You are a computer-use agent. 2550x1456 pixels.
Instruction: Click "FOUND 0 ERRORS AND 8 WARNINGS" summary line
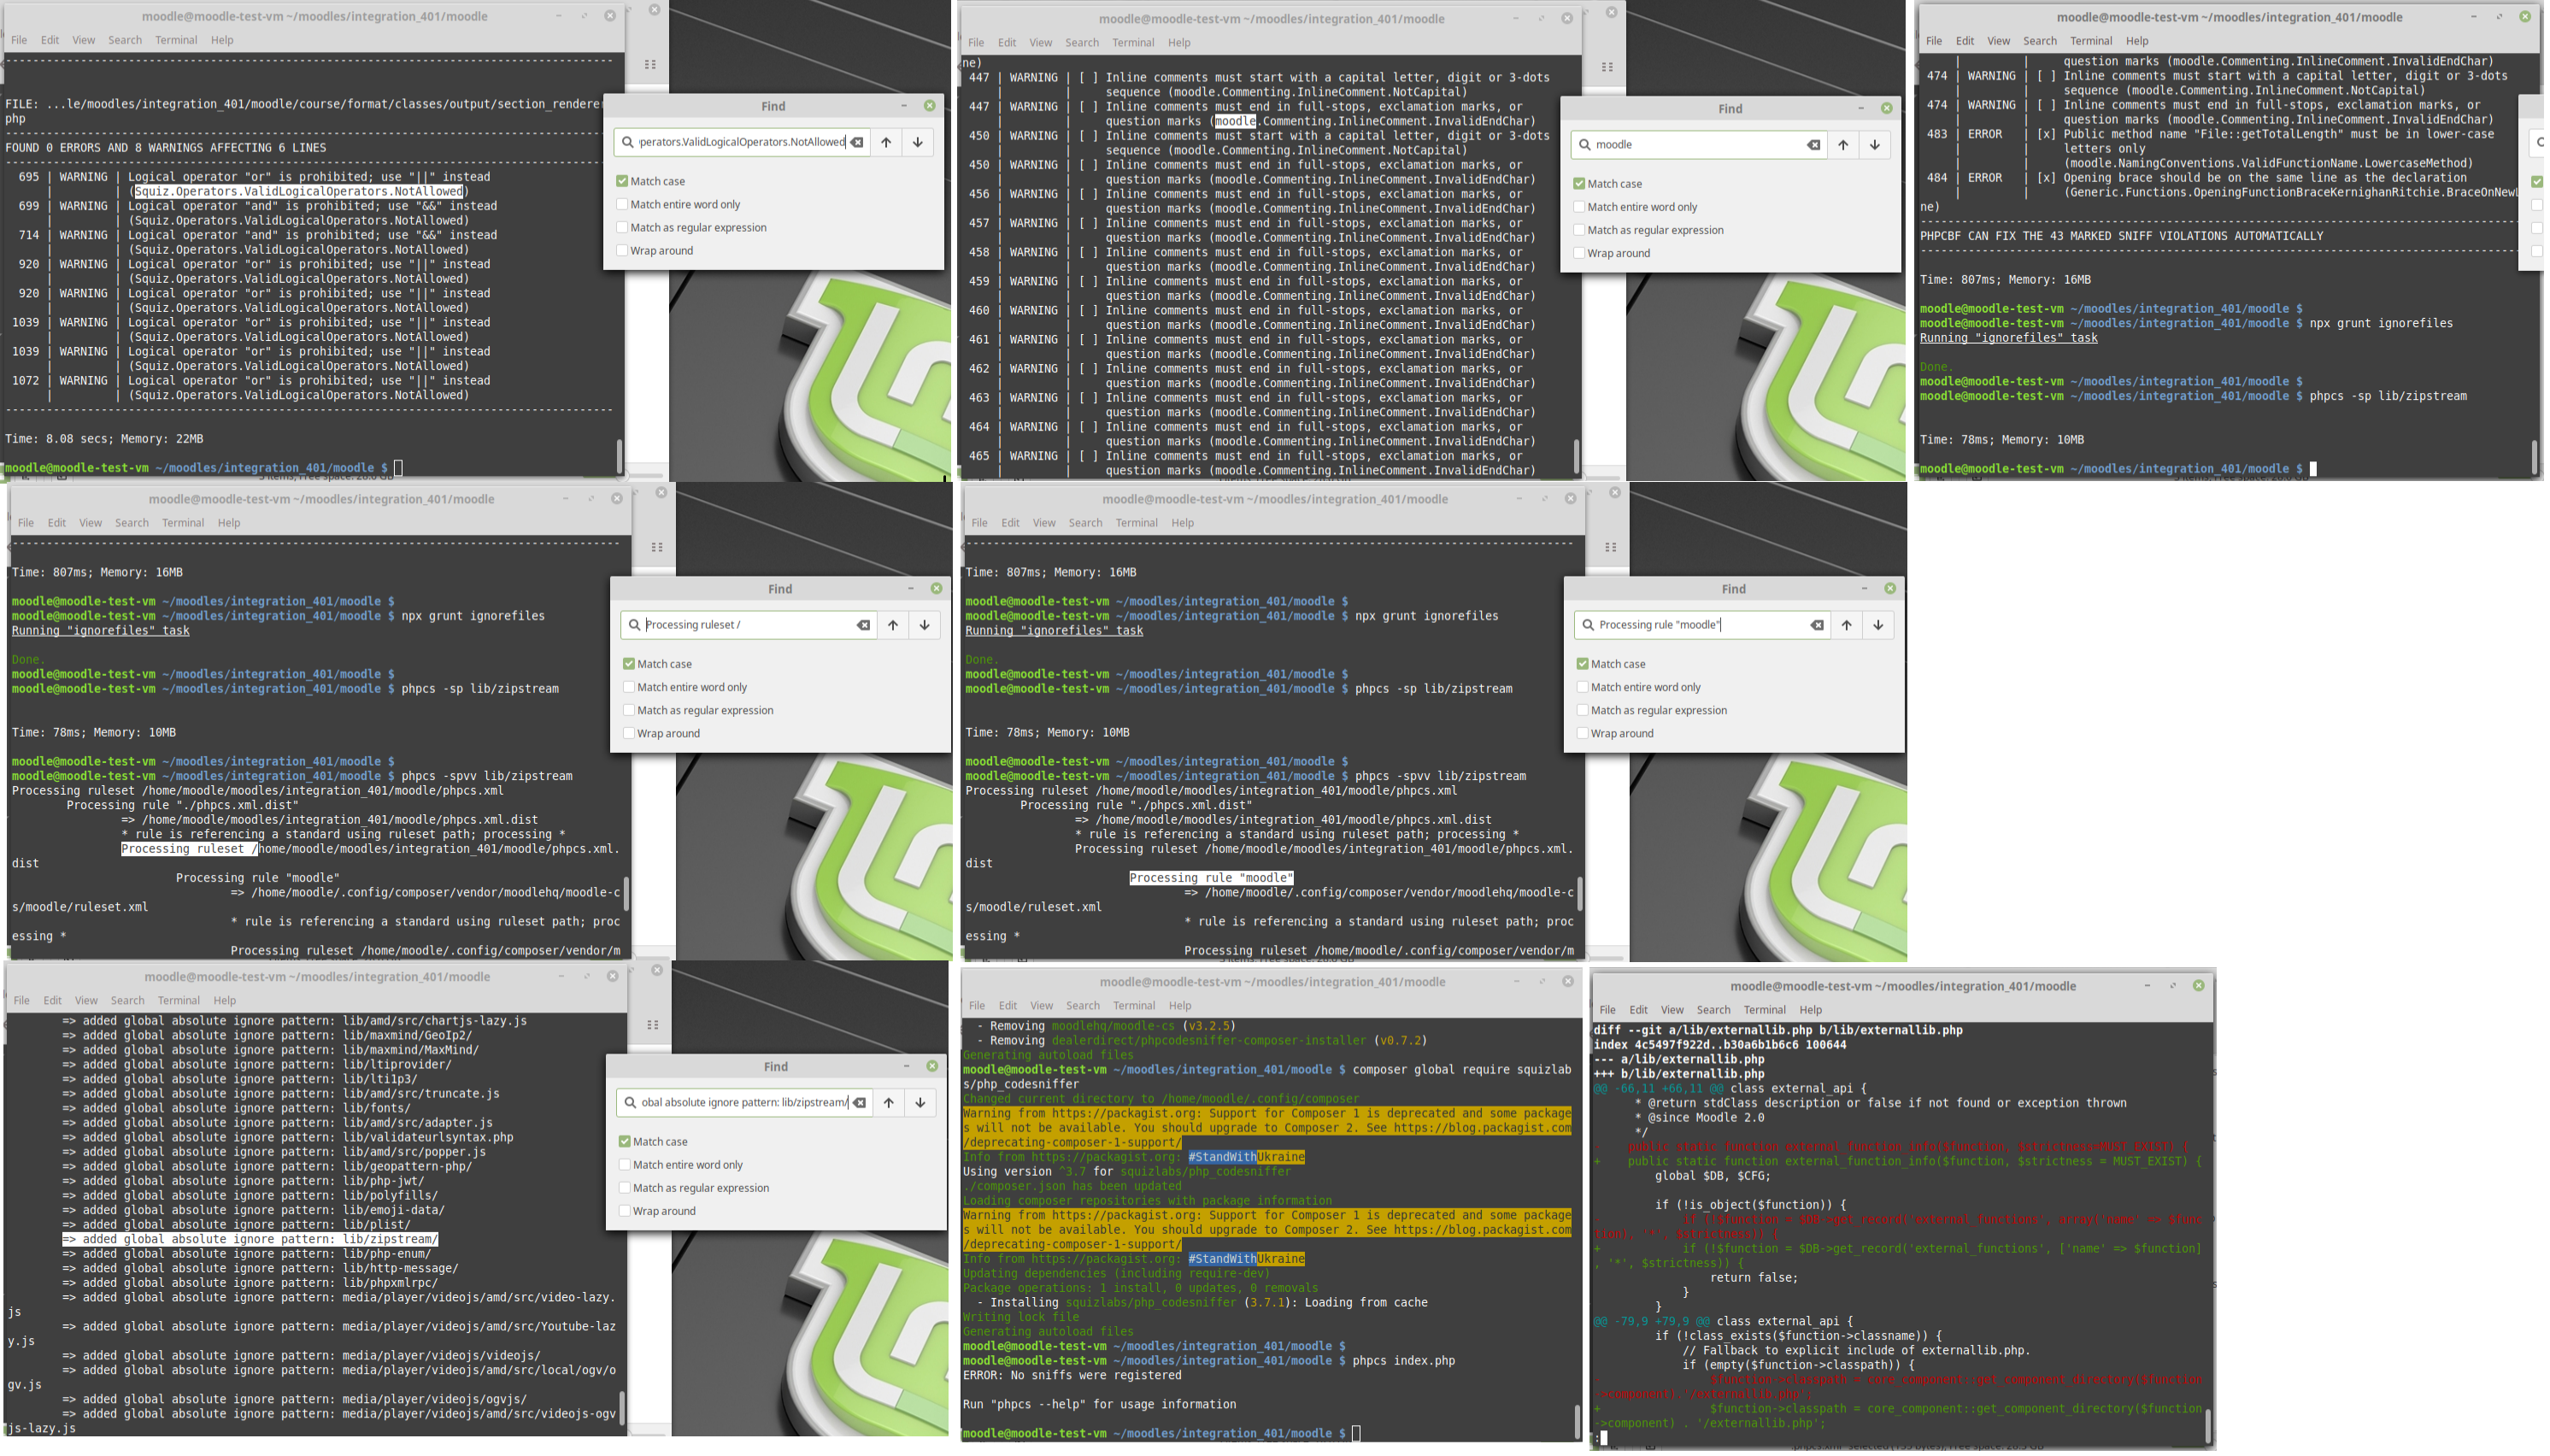click(x=166, y=148)
